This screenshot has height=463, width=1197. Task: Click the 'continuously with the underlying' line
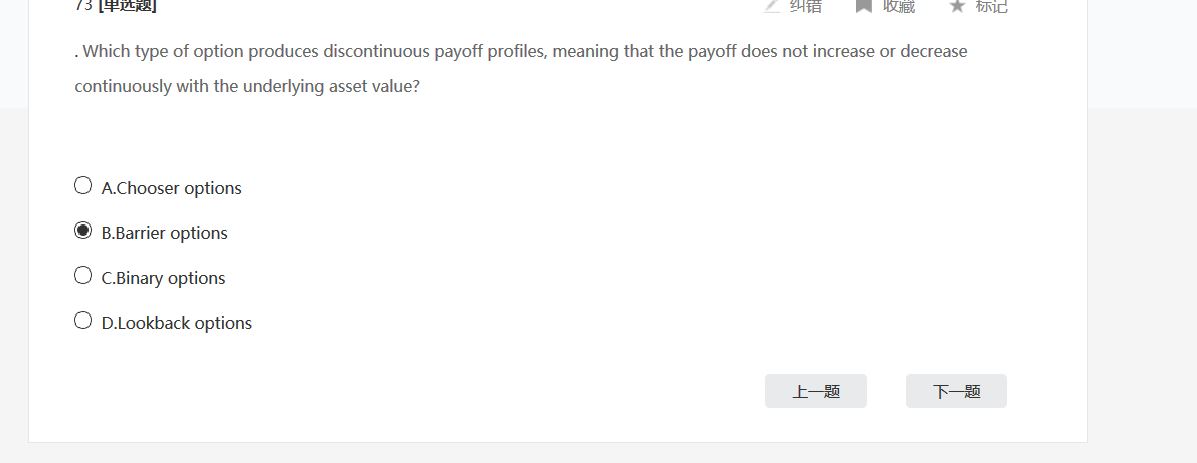pos(247,87)
